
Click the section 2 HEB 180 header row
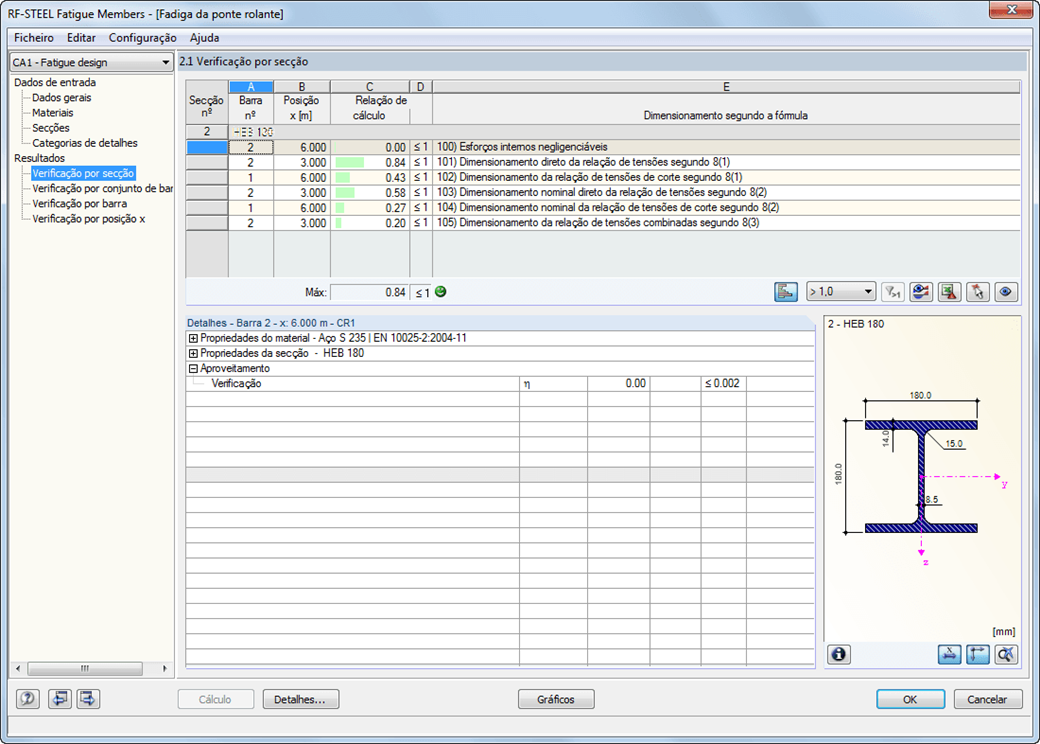click(x=603, y=132)
